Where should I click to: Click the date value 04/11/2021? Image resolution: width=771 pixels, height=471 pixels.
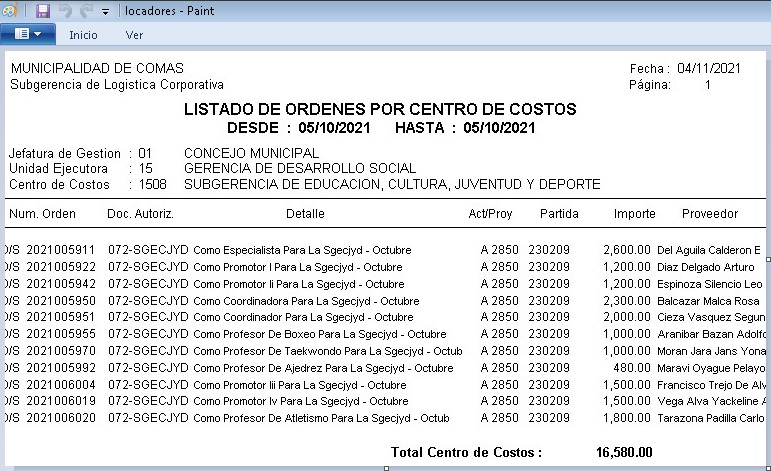coord(709,68)
